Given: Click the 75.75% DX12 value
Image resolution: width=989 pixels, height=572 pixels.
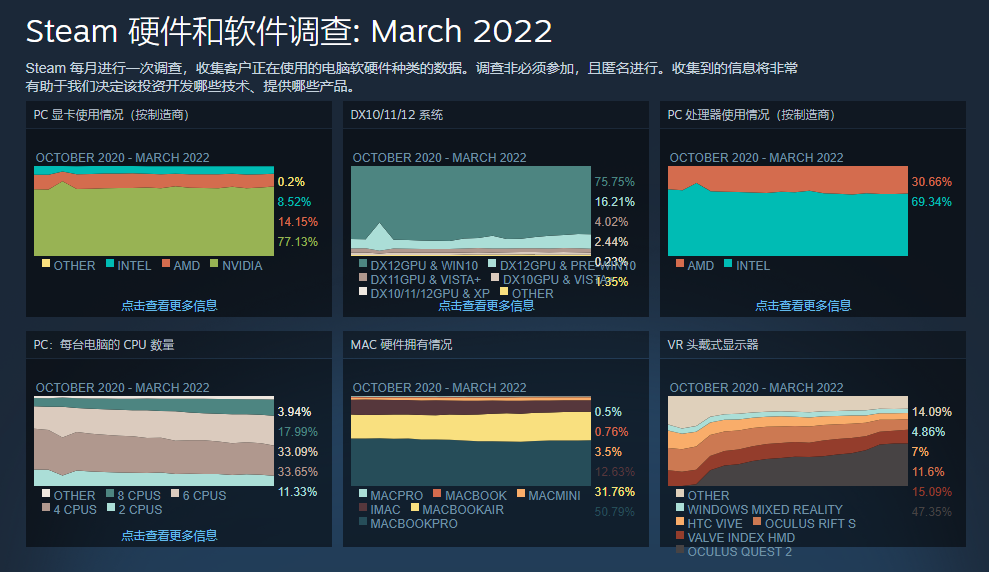Looking at the screenshot, I should tap(614, 182).
